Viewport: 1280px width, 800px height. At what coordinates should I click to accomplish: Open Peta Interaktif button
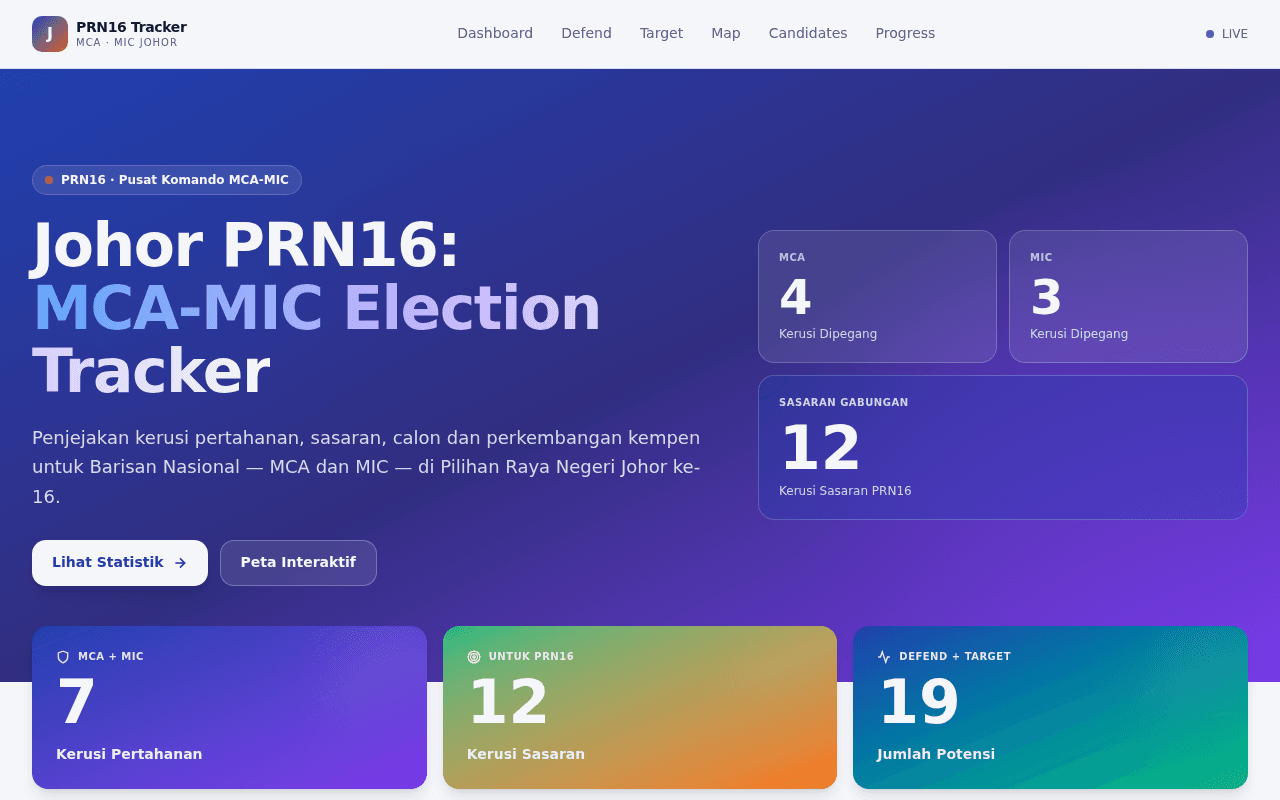pos(298,563)
